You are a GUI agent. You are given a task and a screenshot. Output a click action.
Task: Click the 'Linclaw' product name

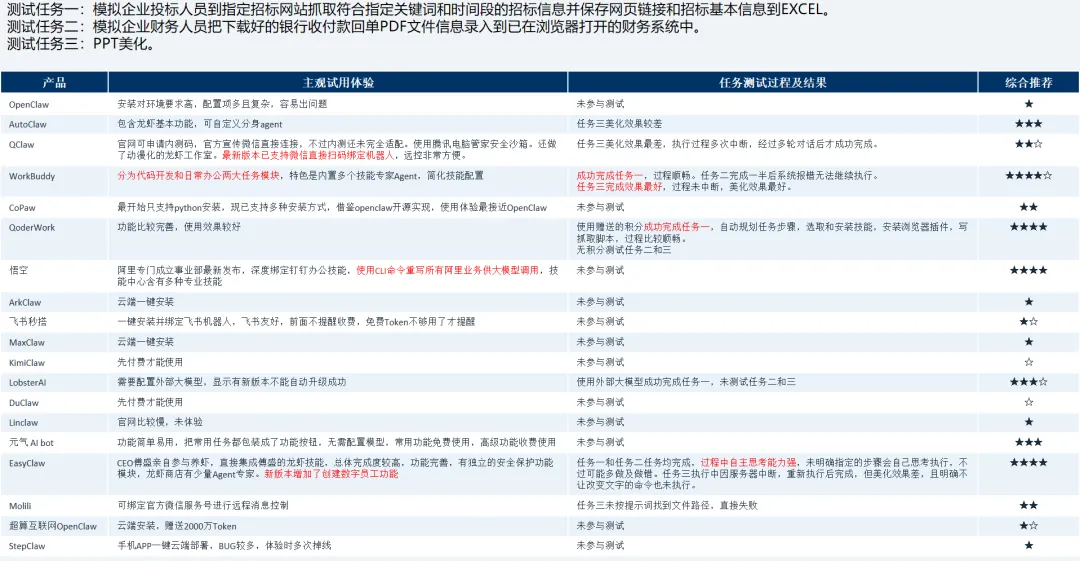pos(23,422)
